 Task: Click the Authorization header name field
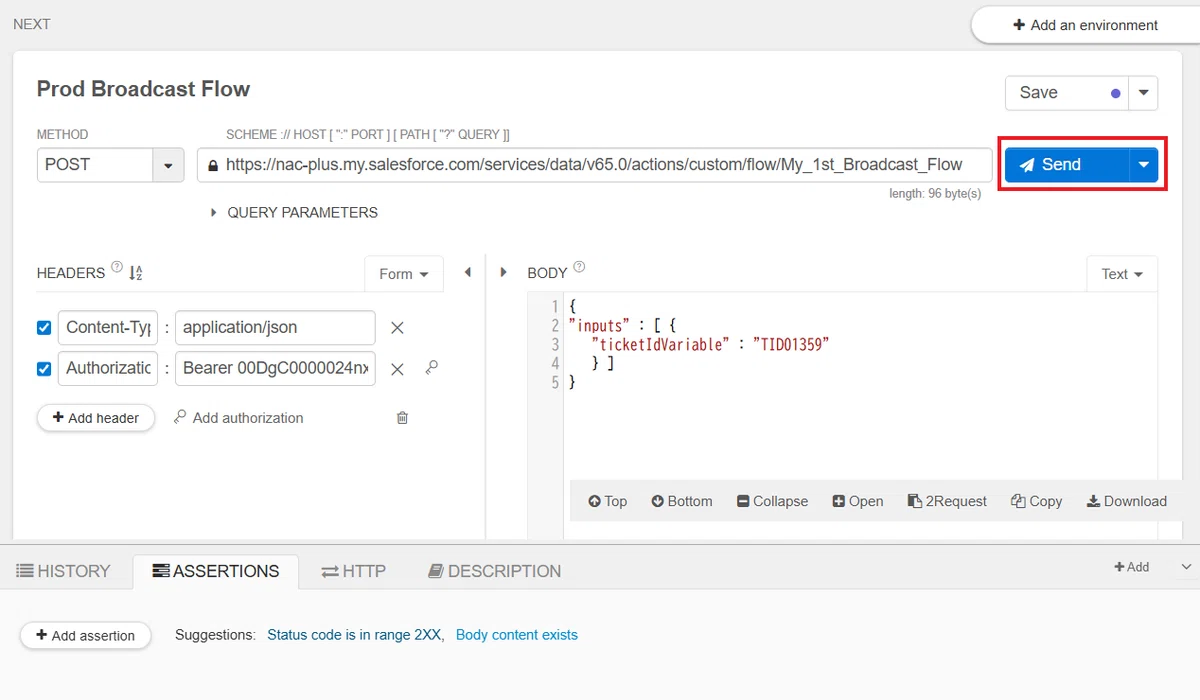click(x=108, y=368)
